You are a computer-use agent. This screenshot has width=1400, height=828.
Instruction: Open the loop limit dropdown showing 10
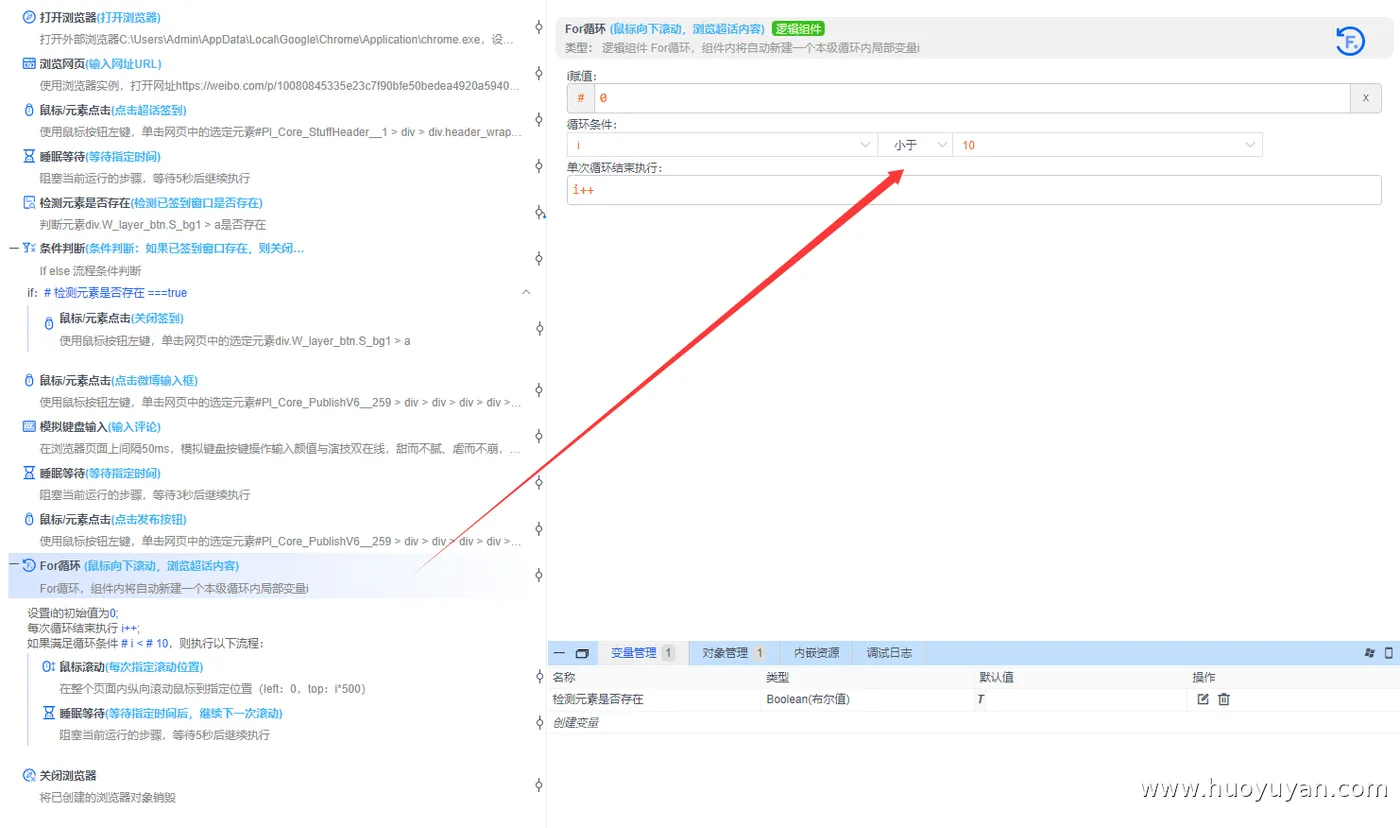1107,145
